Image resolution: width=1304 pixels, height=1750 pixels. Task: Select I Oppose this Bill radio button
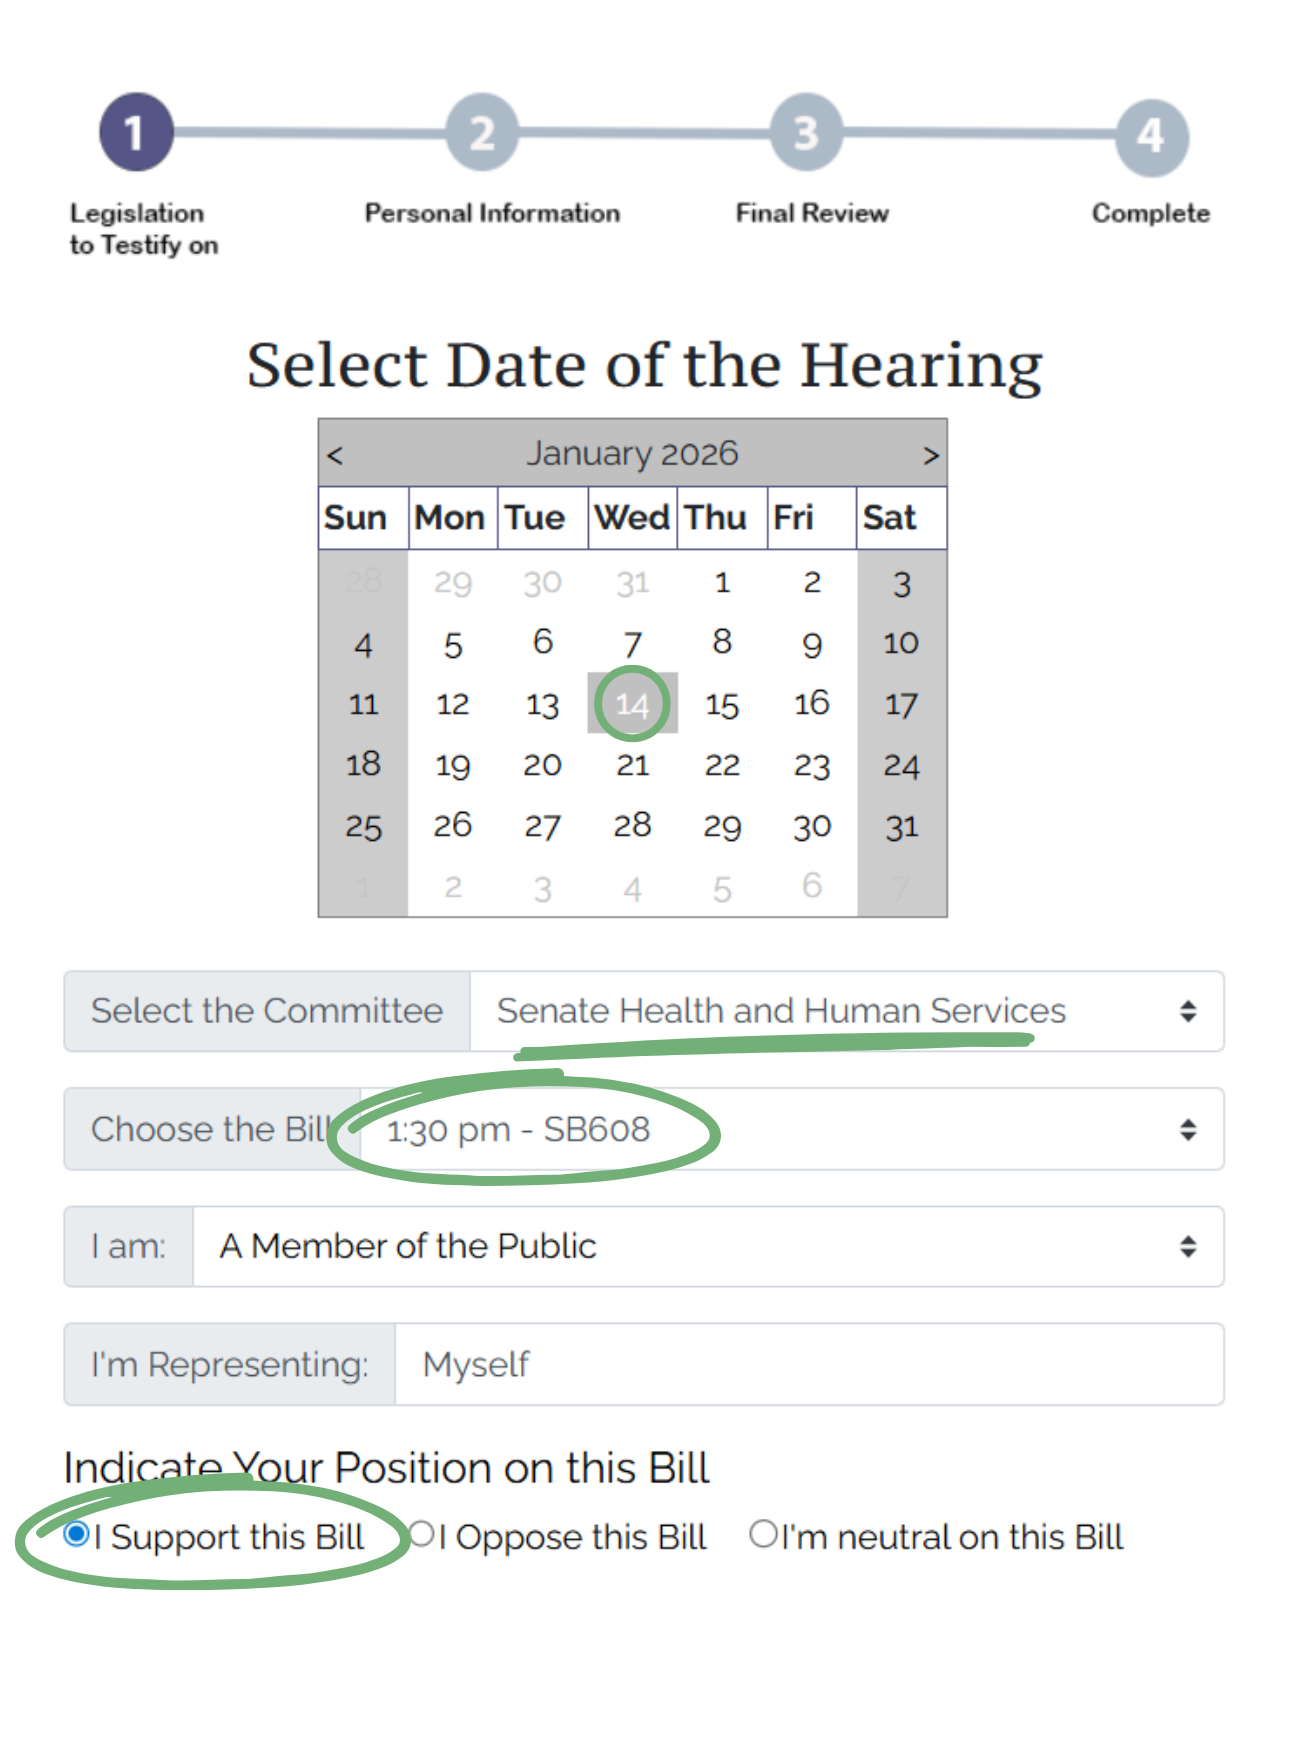(422, 1533)
